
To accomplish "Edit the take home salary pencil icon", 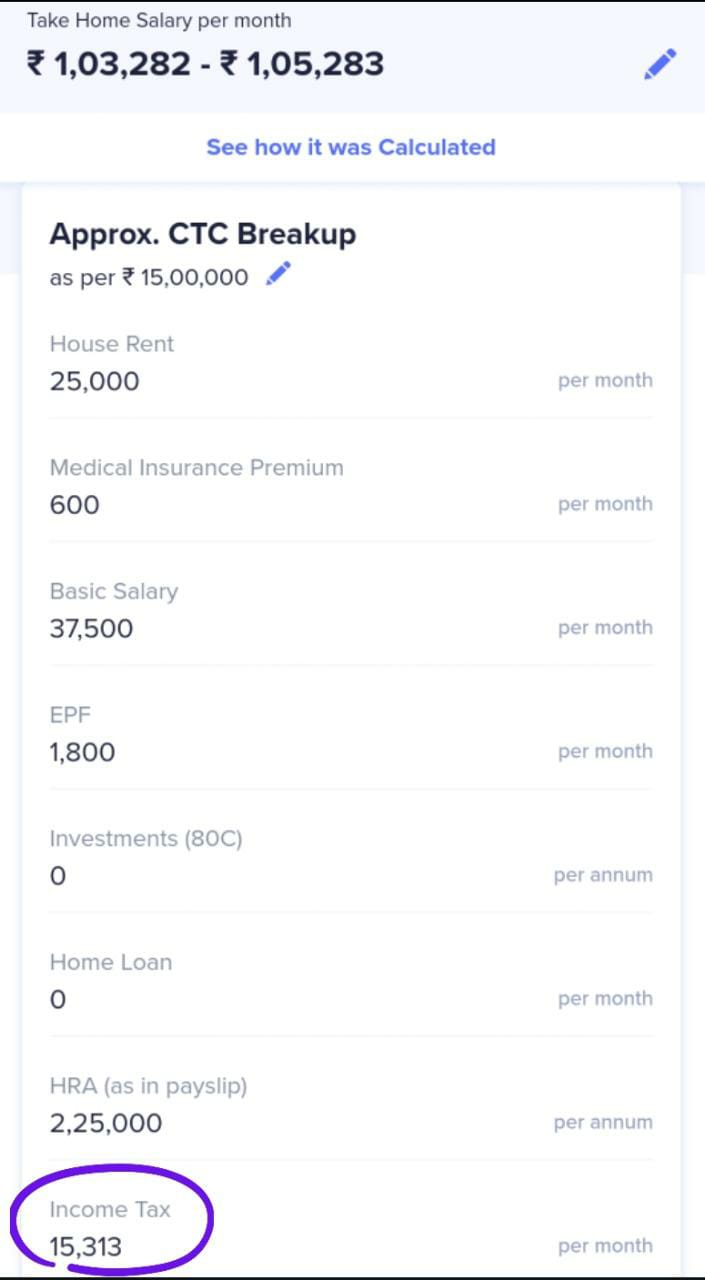I will (x=659, y=65).
